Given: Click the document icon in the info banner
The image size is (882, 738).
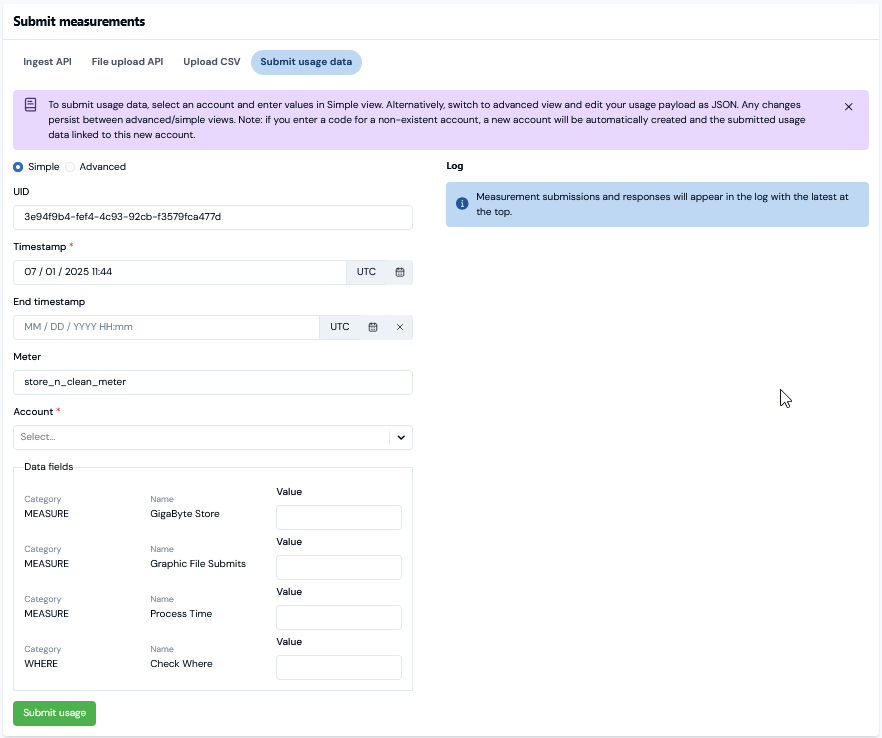Looking at the screenshot, I should click(31, 105).
